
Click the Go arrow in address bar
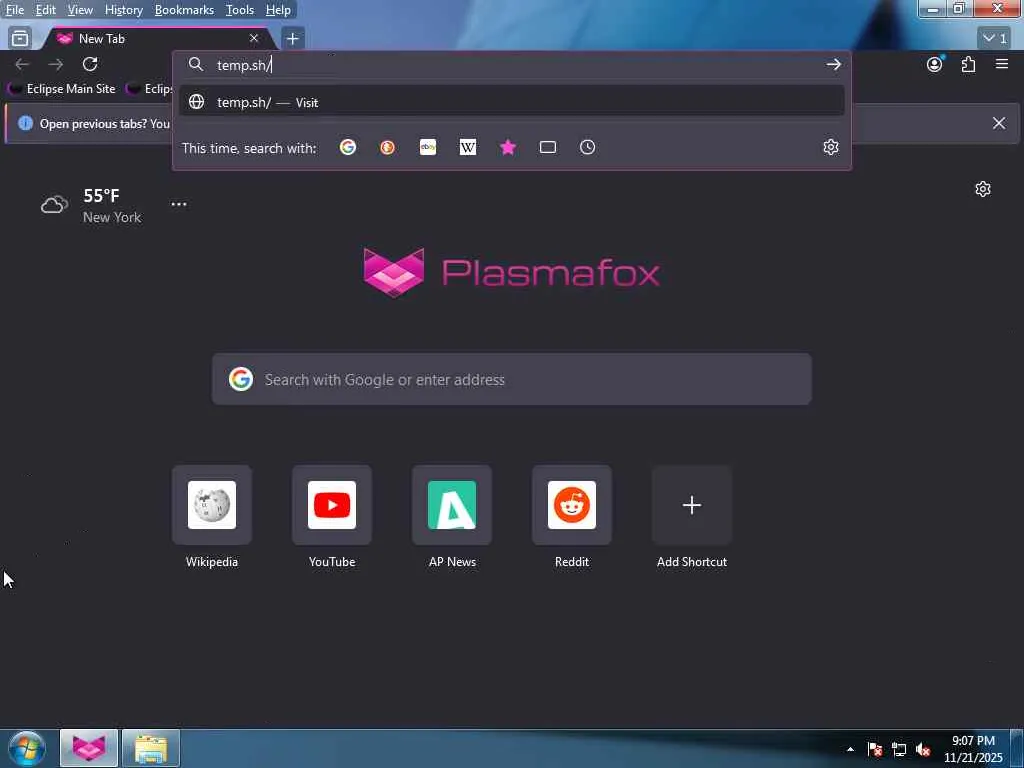point(833,64)
